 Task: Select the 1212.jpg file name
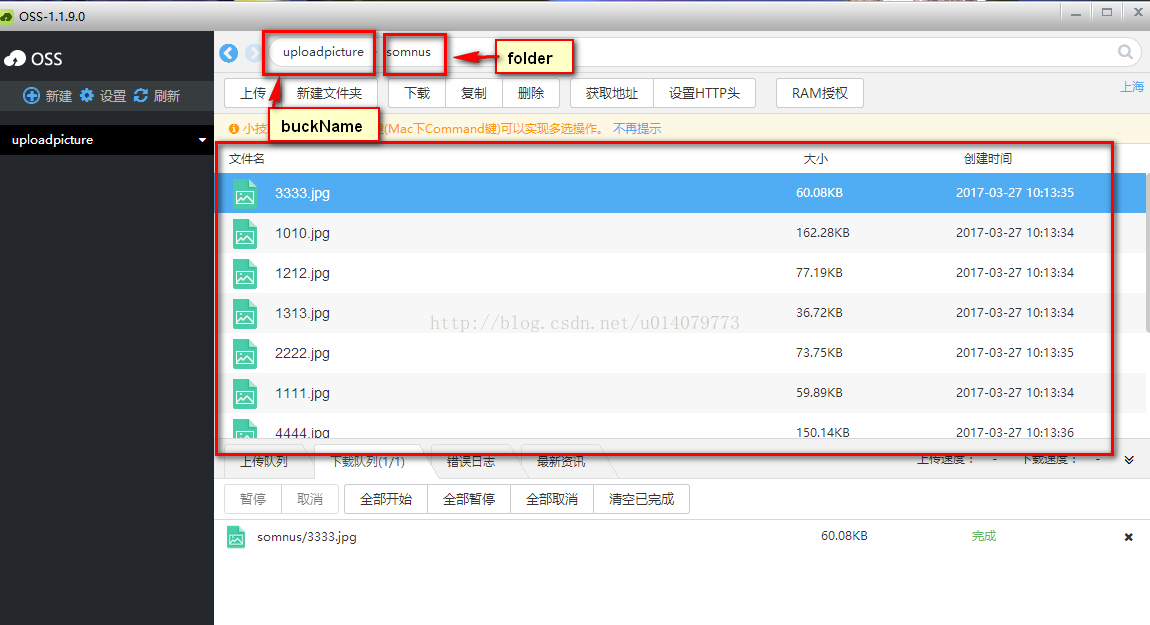(302, 273)
